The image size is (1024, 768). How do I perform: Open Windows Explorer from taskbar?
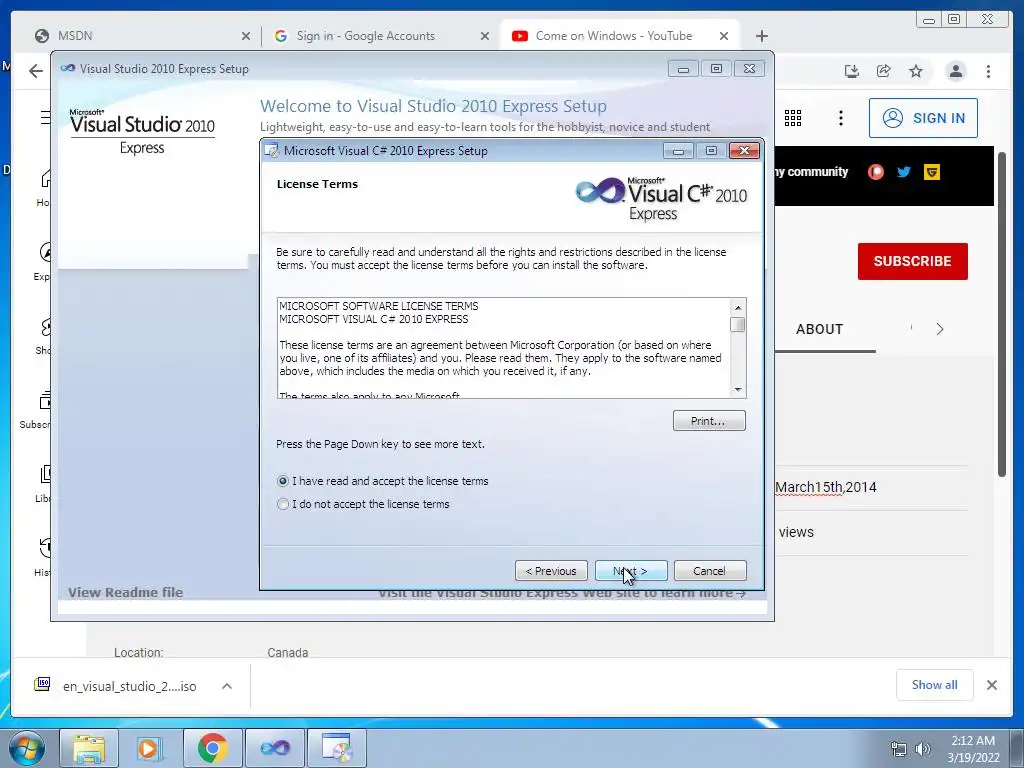(x=89, y=748)
